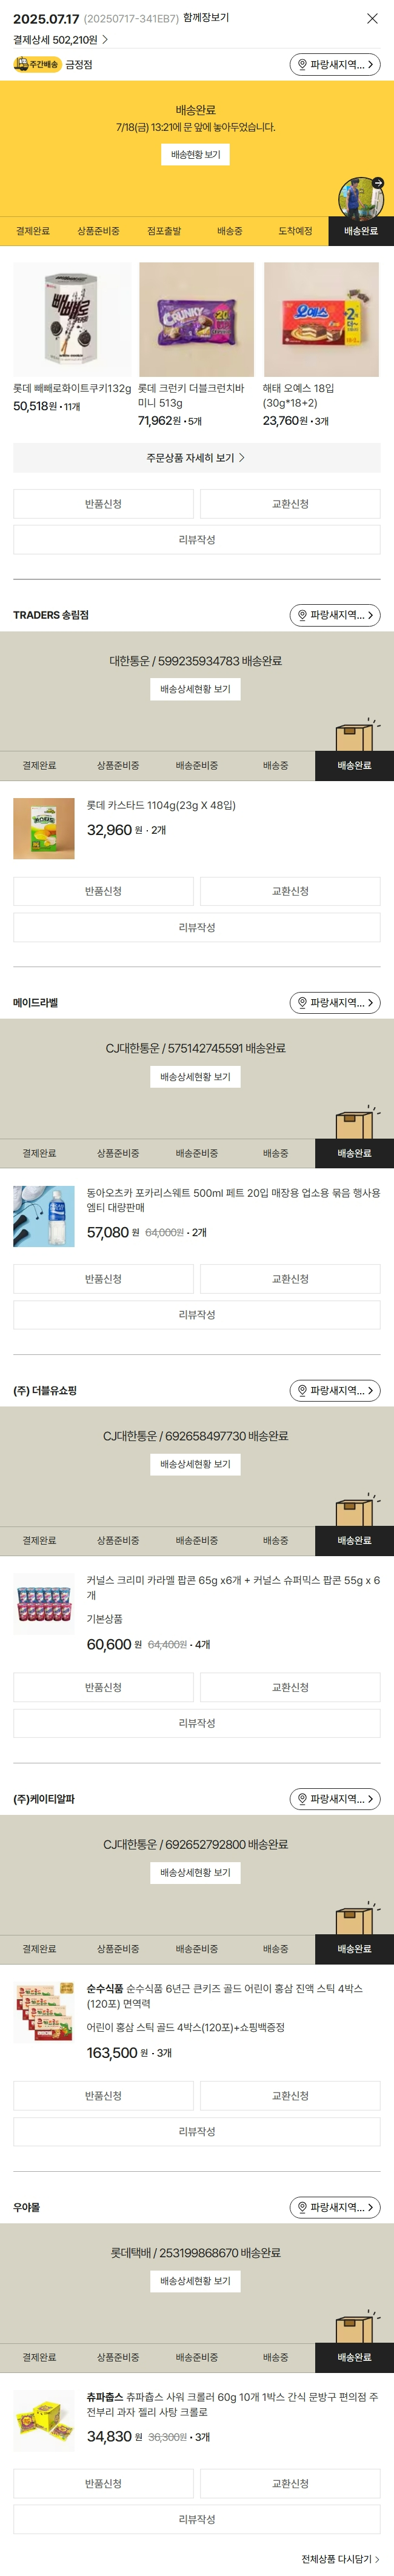Viewport: 394px width, 2576px height.
Task: Select 점포출발 step tab
Action: (164, 231)
